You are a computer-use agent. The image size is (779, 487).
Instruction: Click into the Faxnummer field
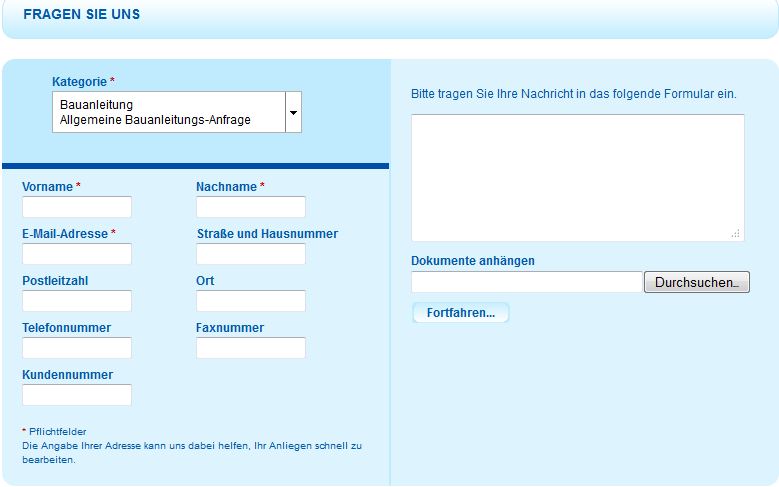tap(251, 348)
